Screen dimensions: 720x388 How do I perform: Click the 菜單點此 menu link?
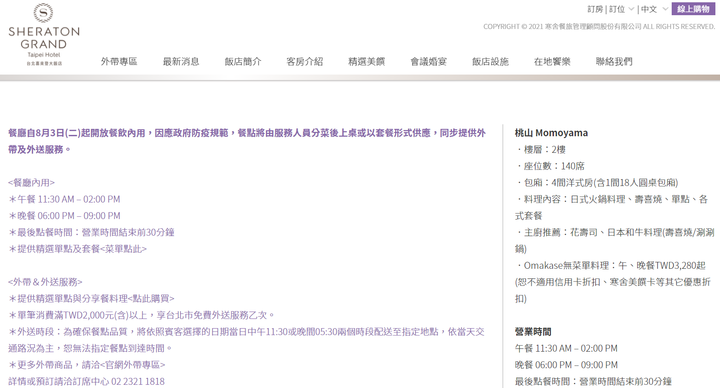point(124,249)
